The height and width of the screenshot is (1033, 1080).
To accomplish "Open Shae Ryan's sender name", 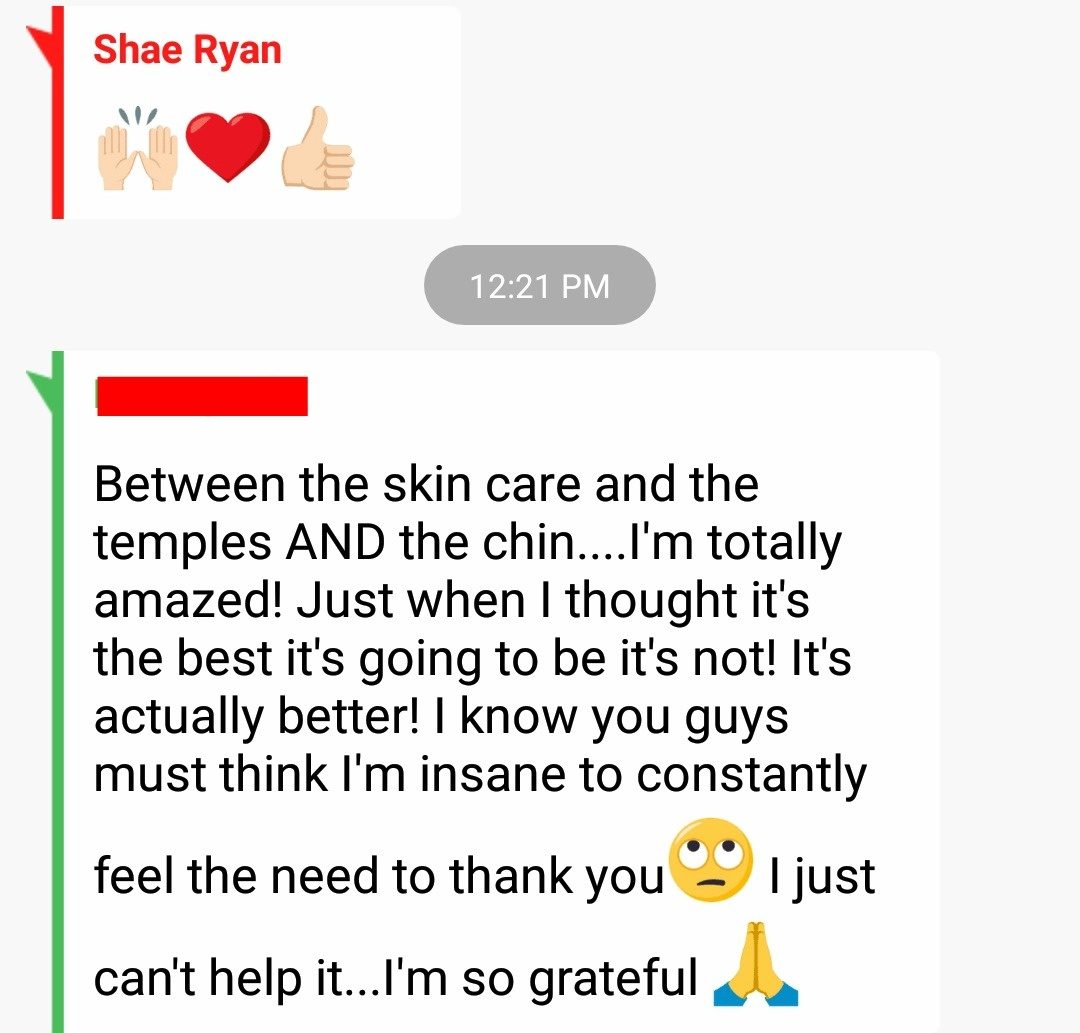I will click(187, 50).
